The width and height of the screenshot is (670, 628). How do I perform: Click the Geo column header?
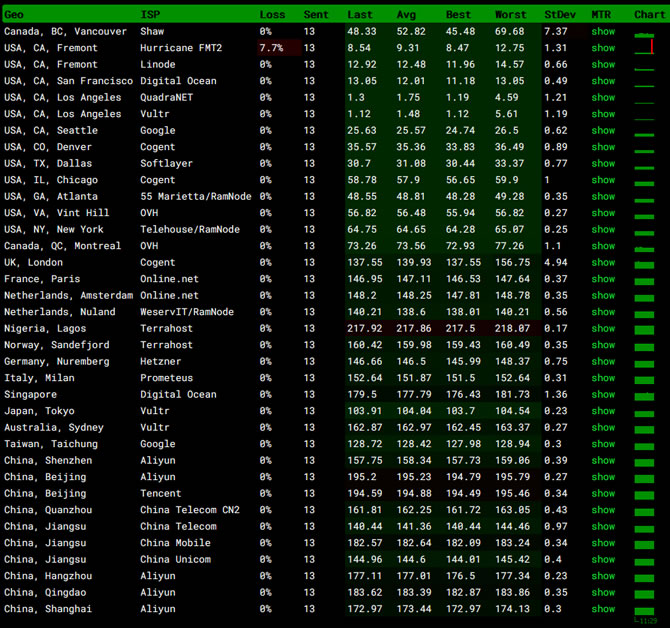point(14,15)
